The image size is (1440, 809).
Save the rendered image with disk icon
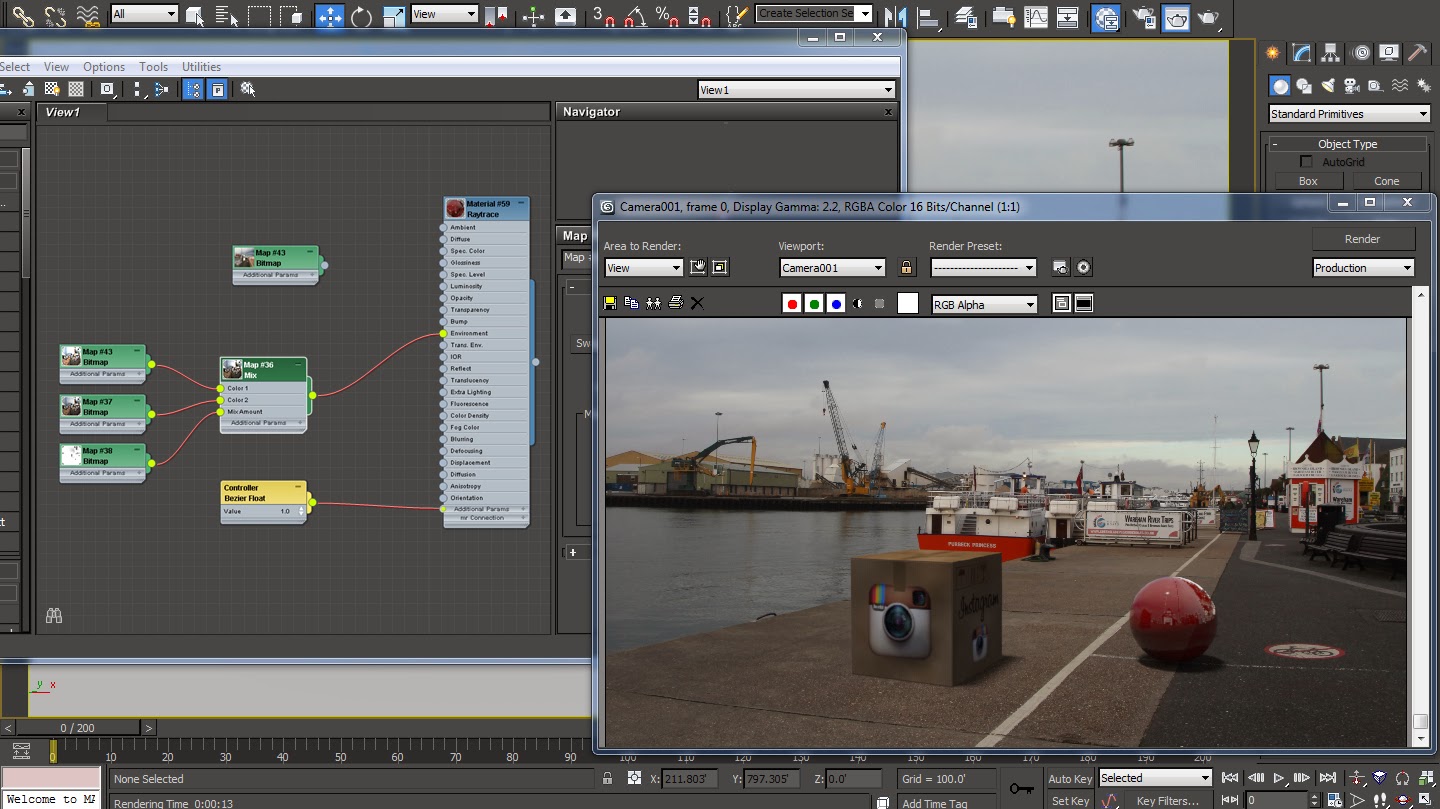coord(610,303)
